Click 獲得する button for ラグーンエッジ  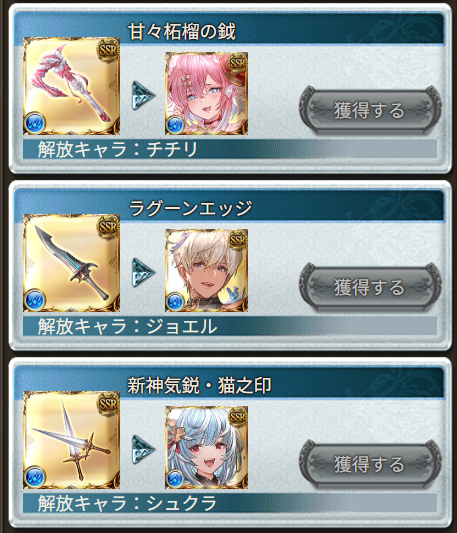click(x=370, y=287)
